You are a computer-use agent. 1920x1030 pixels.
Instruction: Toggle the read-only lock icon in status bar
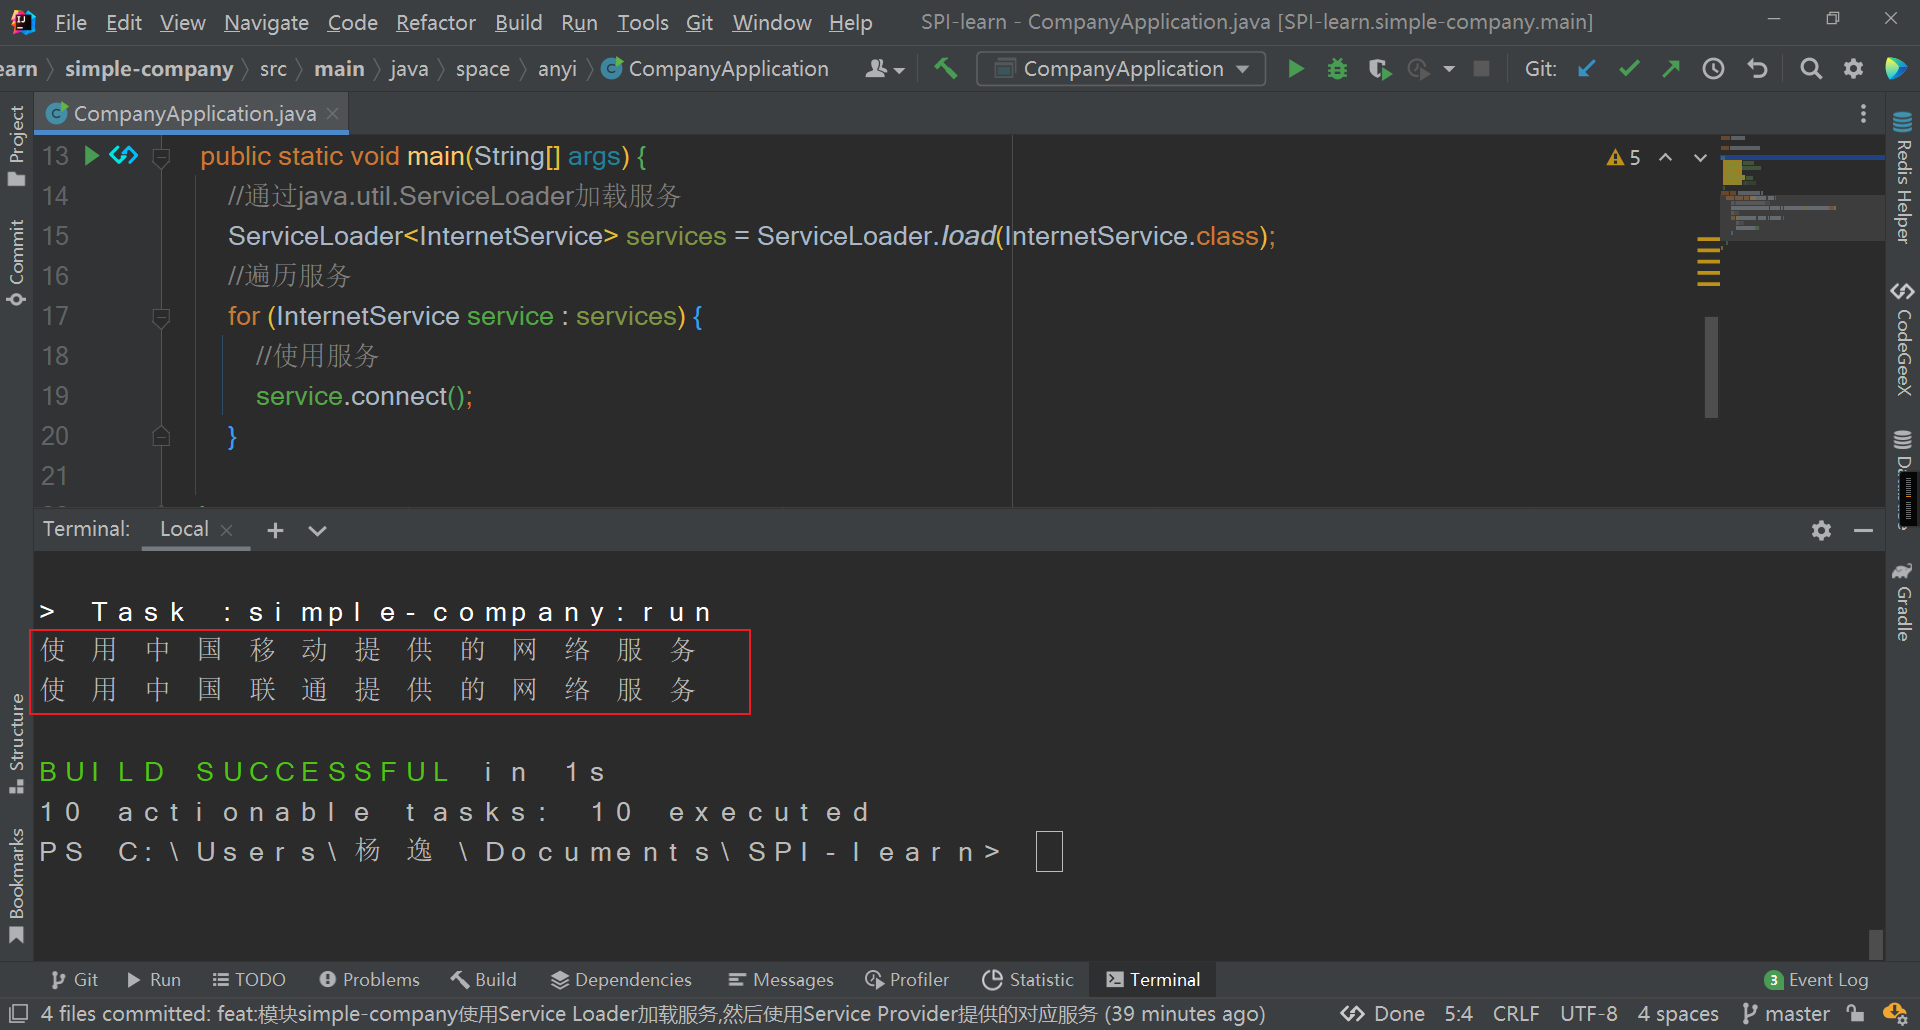click(1855, 1014)
